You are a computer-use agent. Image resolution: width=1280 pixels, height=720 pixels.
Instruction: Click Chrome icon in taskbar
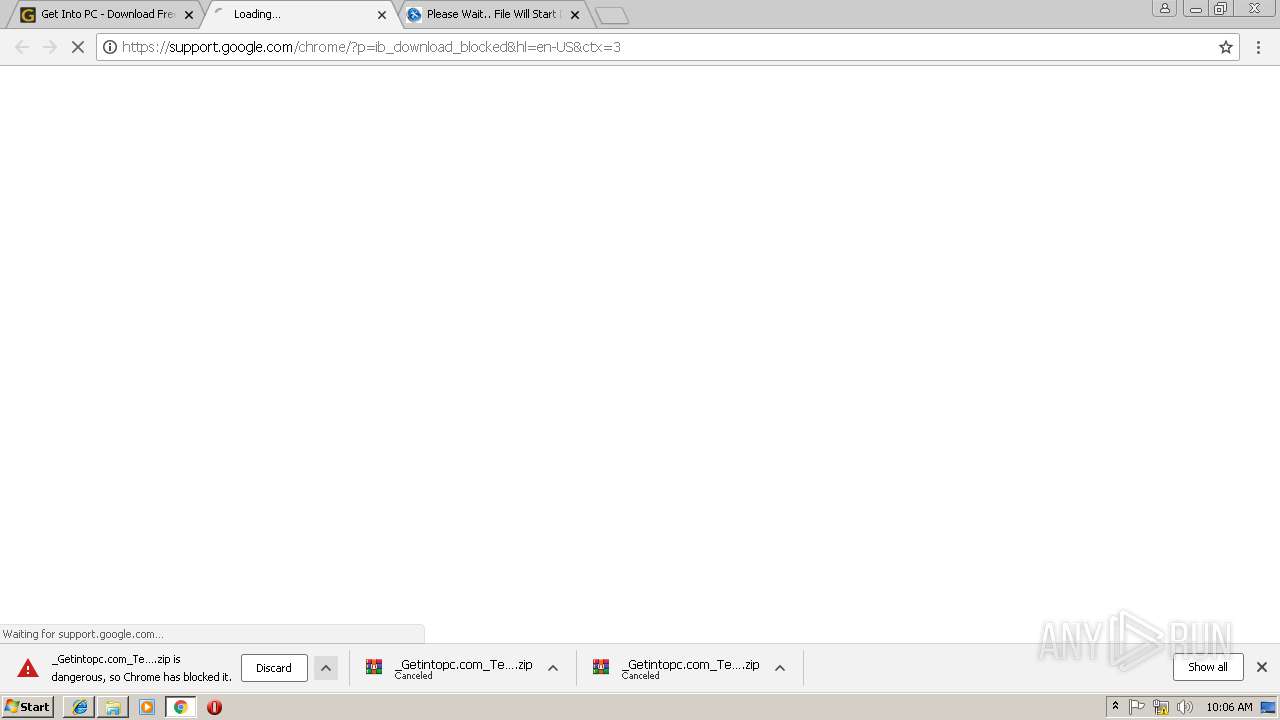click(x=181, y=707)
